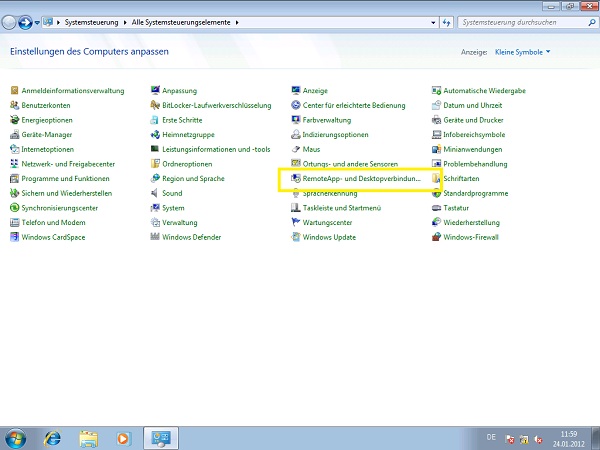Open Energieoptionen icon
Image resolution: width=600 pixels, height=450 pixels.
pos(14,120)
